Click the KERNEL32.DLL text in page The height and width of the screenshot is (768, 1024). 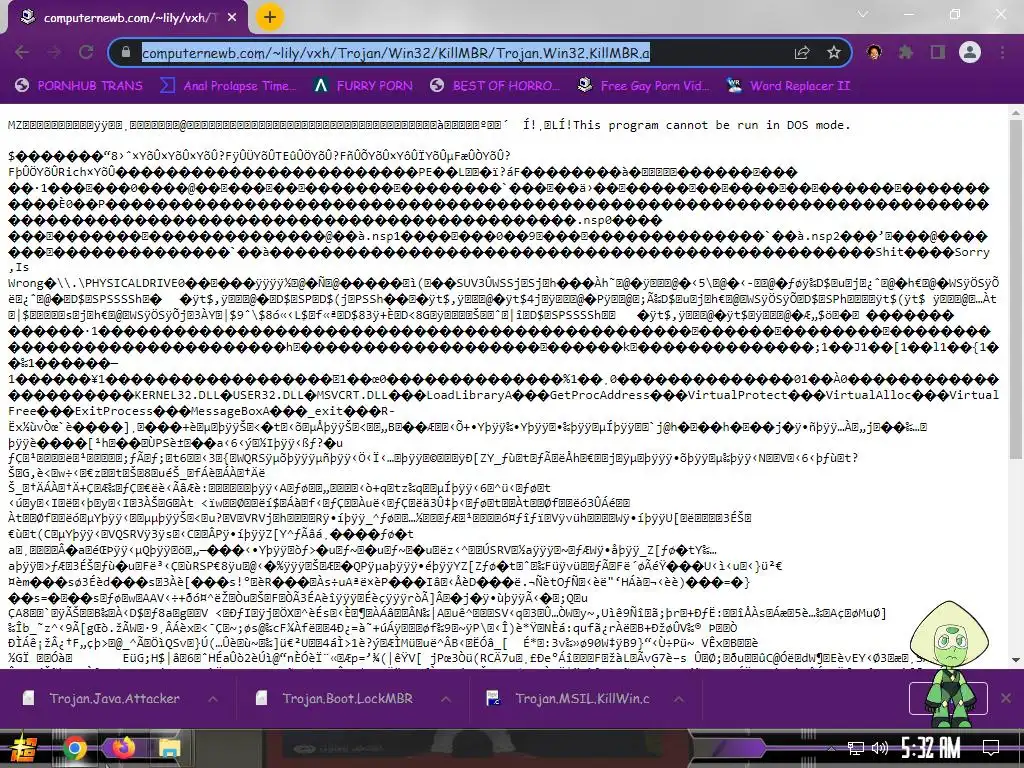pos(177,395)
